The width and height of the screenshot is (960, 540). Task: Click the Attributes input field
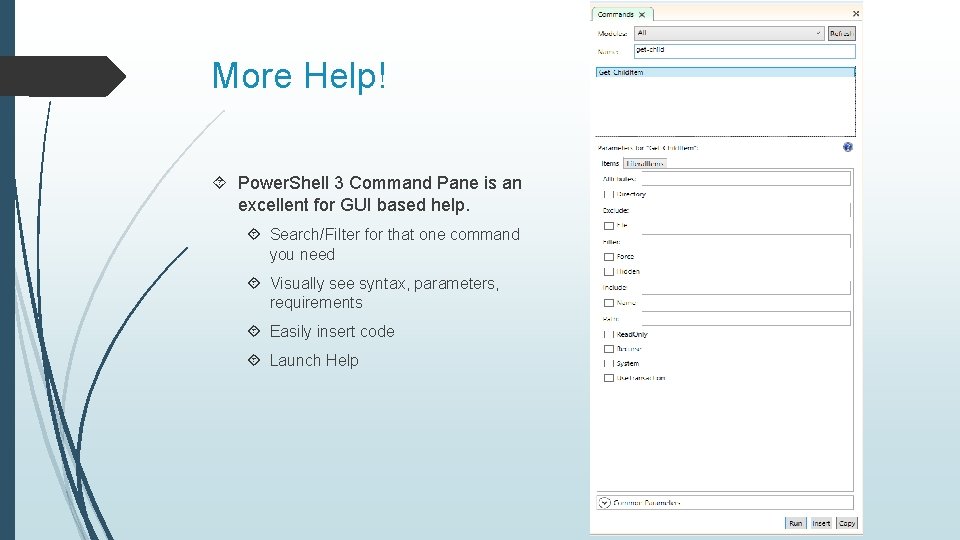pyautogui.click(x=746, y=178)
